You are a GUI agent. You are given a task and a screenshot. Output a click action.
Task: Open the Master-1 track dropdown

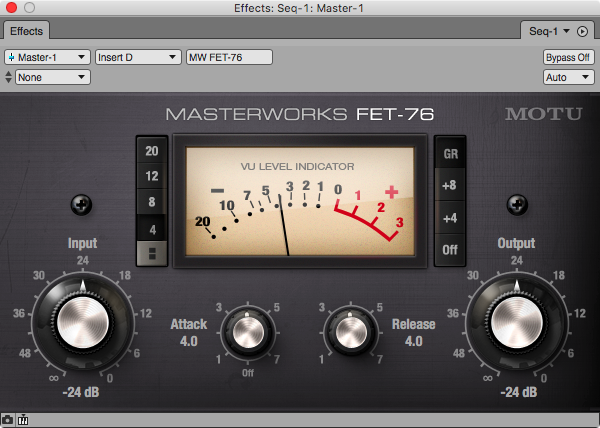tap(47, 57)
